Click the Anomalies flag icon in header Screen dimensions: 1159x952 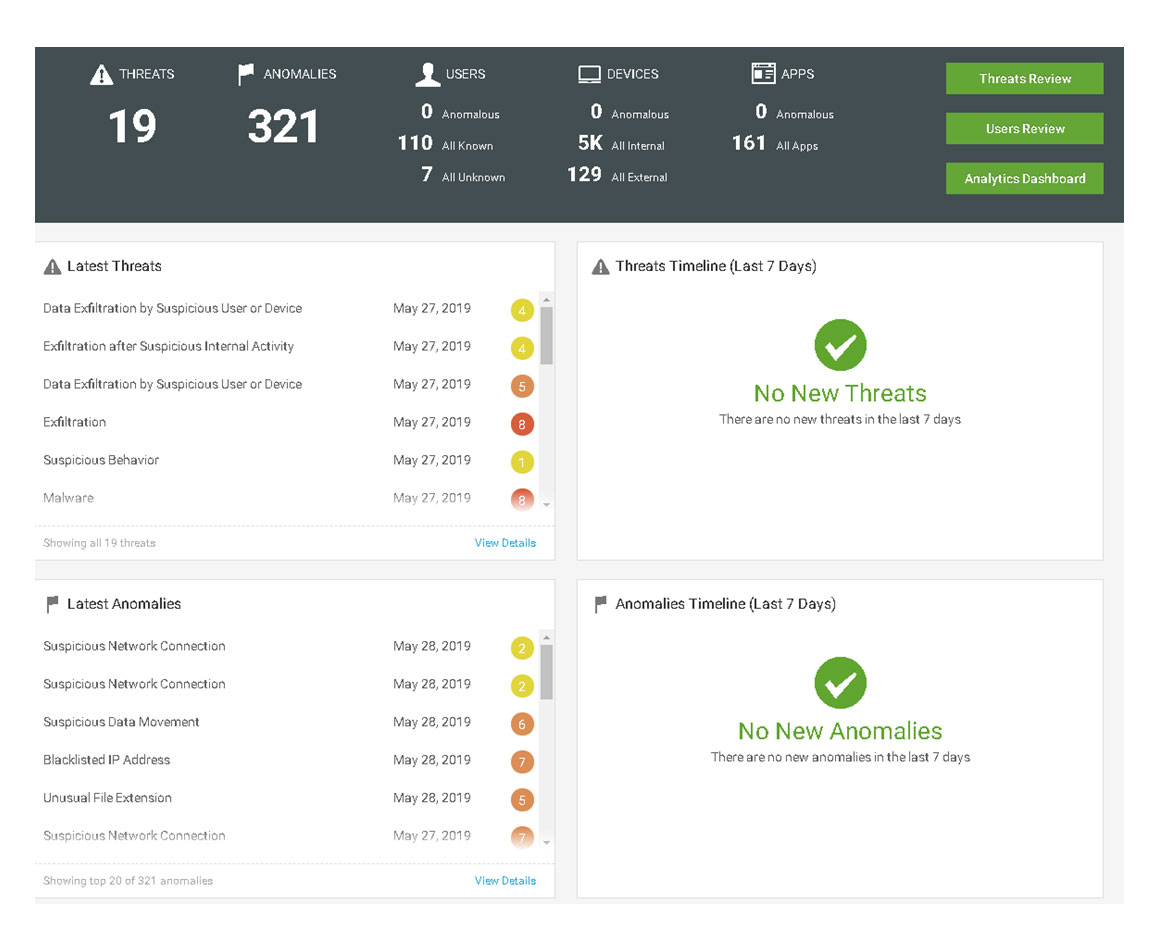point(246,74)
